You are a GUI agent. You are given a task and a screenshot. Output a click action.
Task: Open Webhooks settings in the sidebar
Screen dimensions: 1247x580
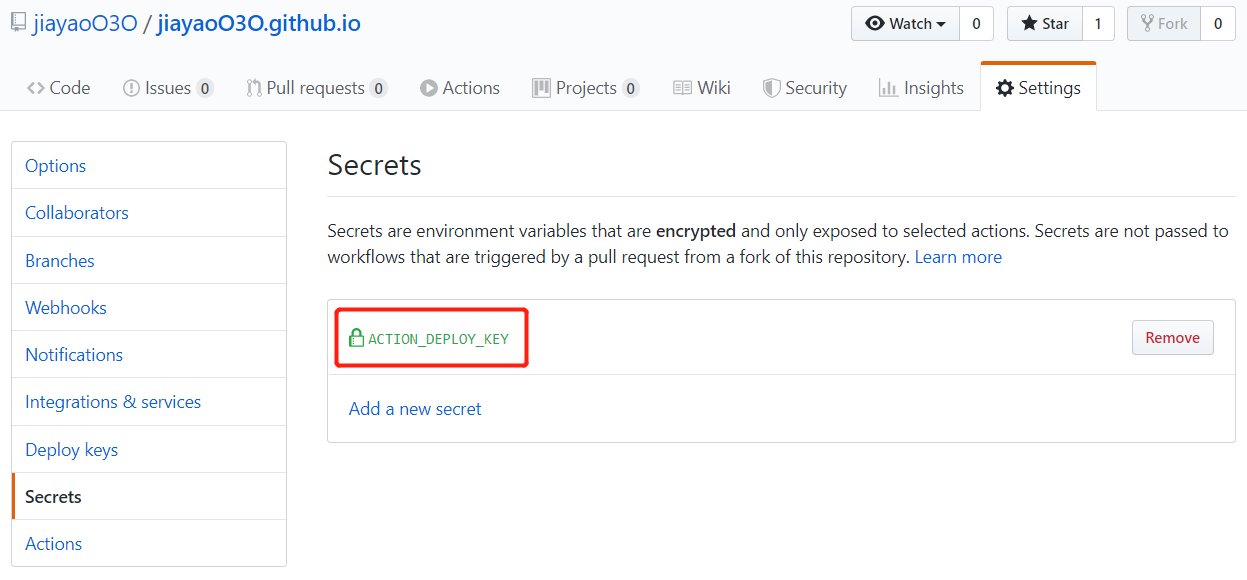pyautogui.click(x=66, y=308)
